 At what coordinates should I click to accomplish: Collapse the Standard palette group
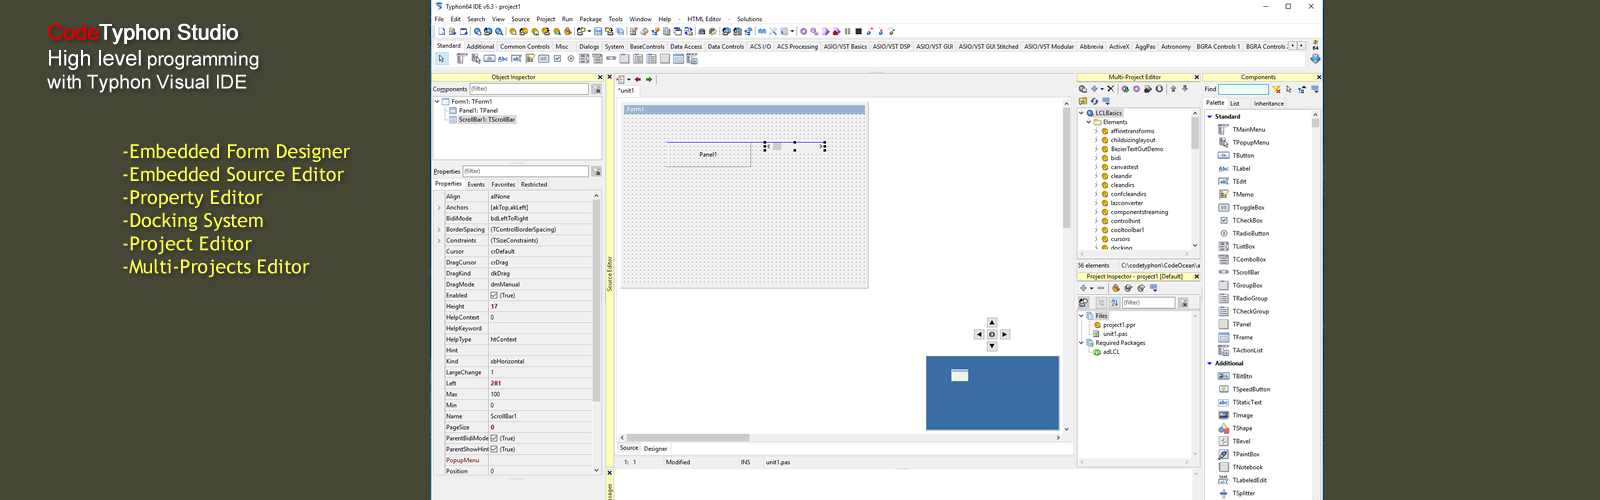pos(1210,117)
